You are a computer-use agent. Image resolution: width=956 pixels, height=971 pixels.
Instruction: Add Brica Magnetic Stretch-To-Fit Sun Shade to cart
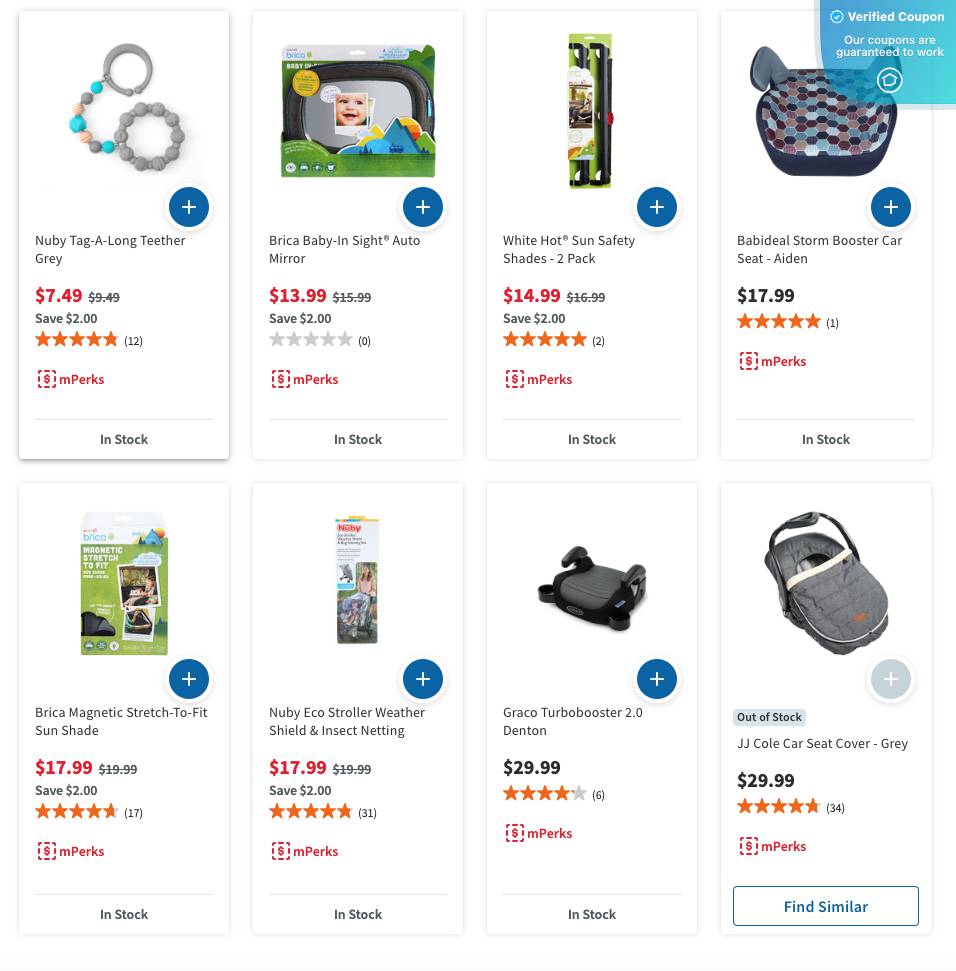tap(189, 679)
